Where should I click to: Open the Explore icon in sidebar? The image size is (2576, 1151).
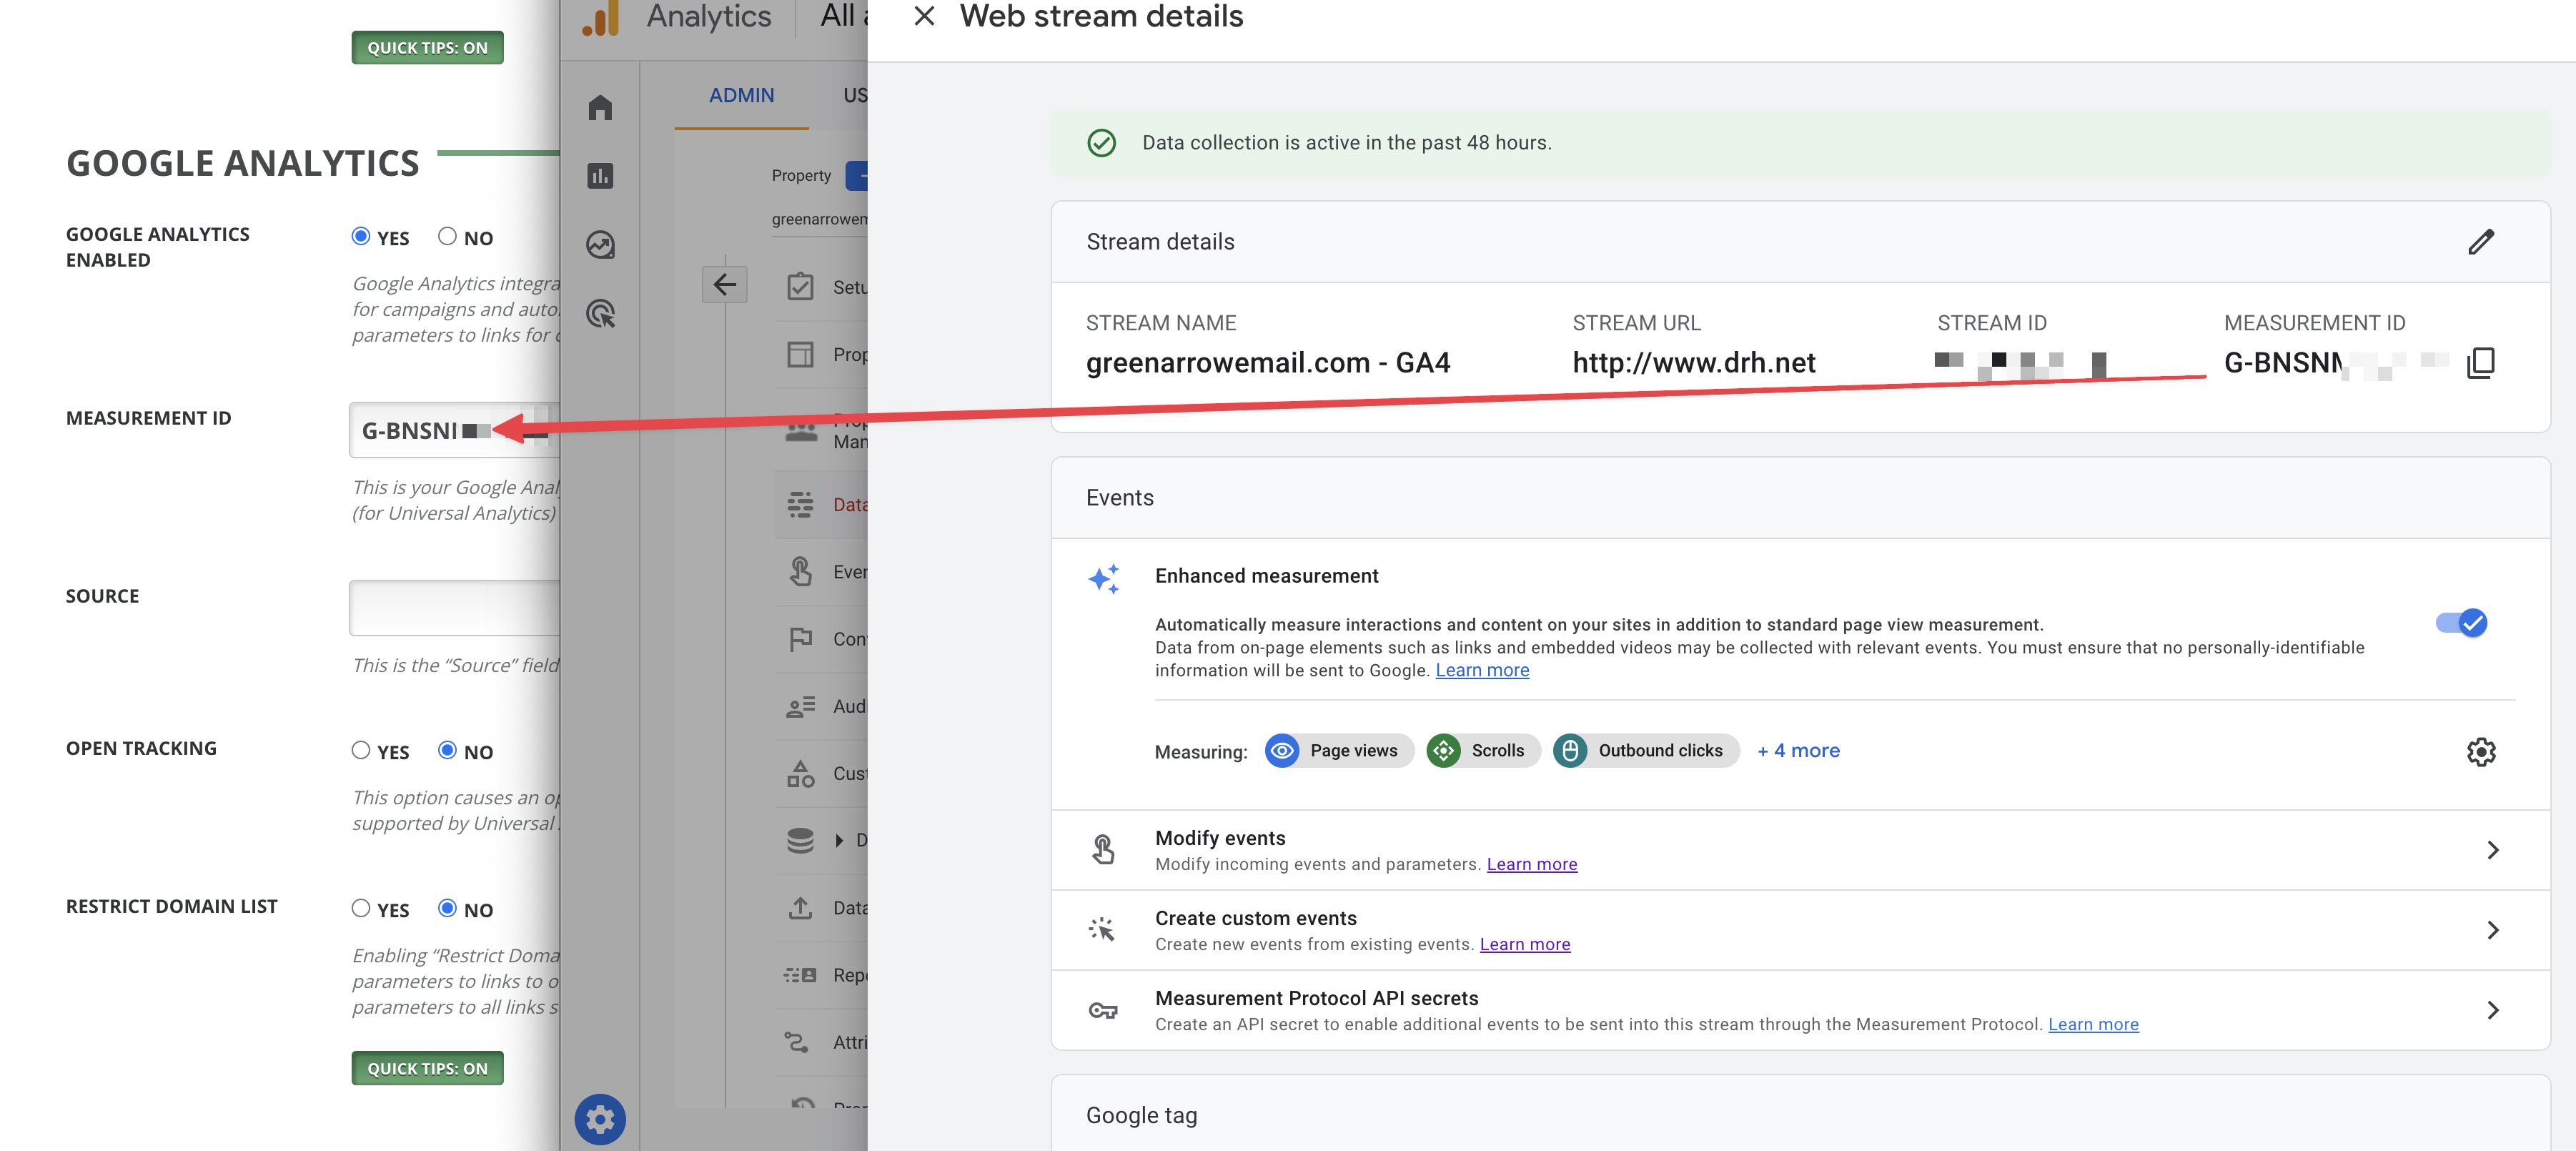(x=600, y=245)
